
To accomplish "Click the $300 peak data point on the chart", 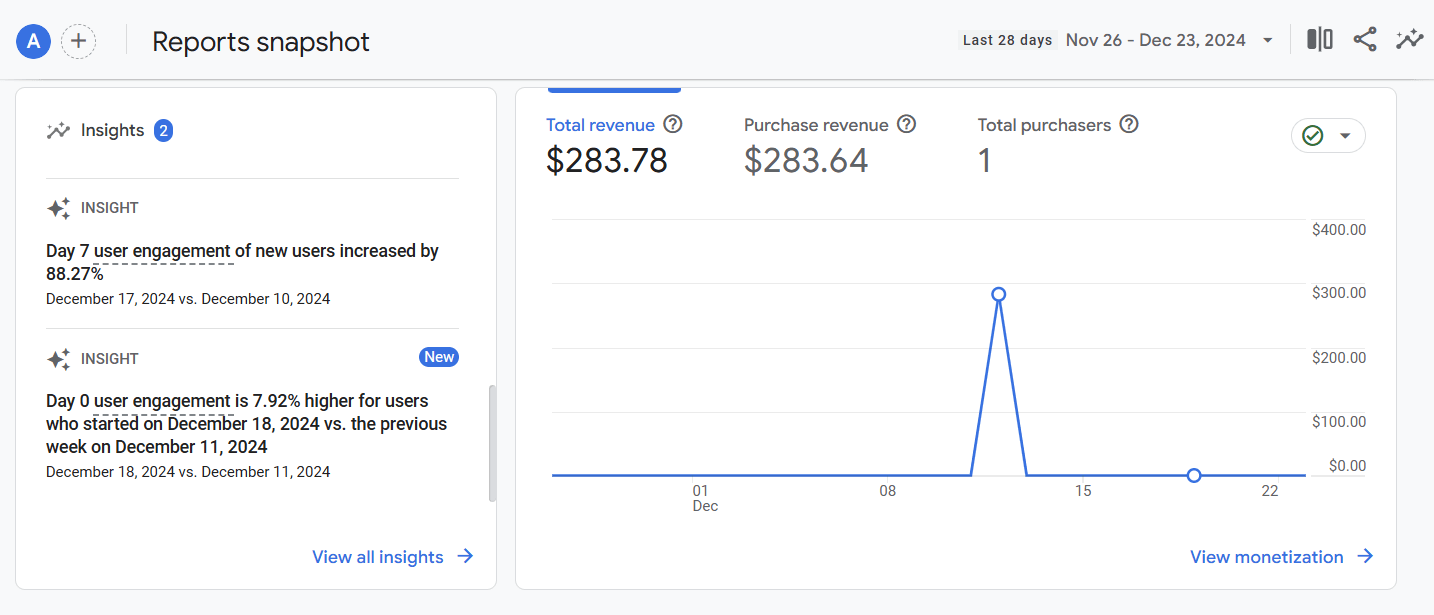I will [998, 294].
